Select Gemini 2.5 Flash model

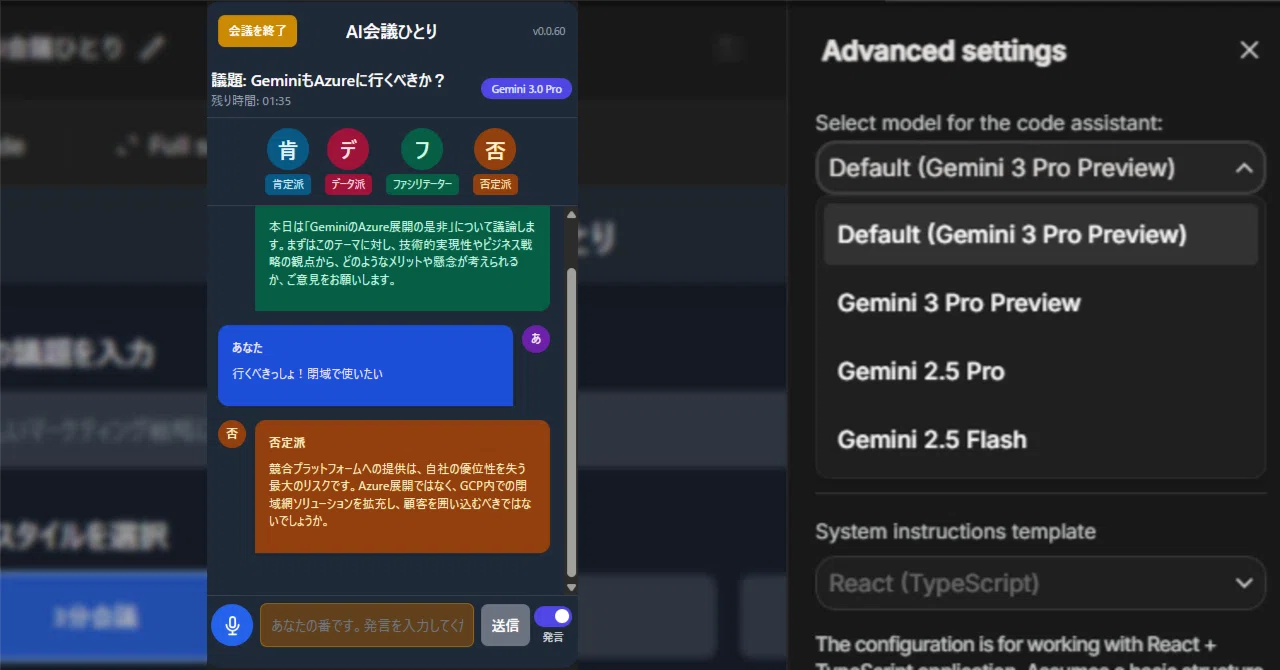(1041, 439)
